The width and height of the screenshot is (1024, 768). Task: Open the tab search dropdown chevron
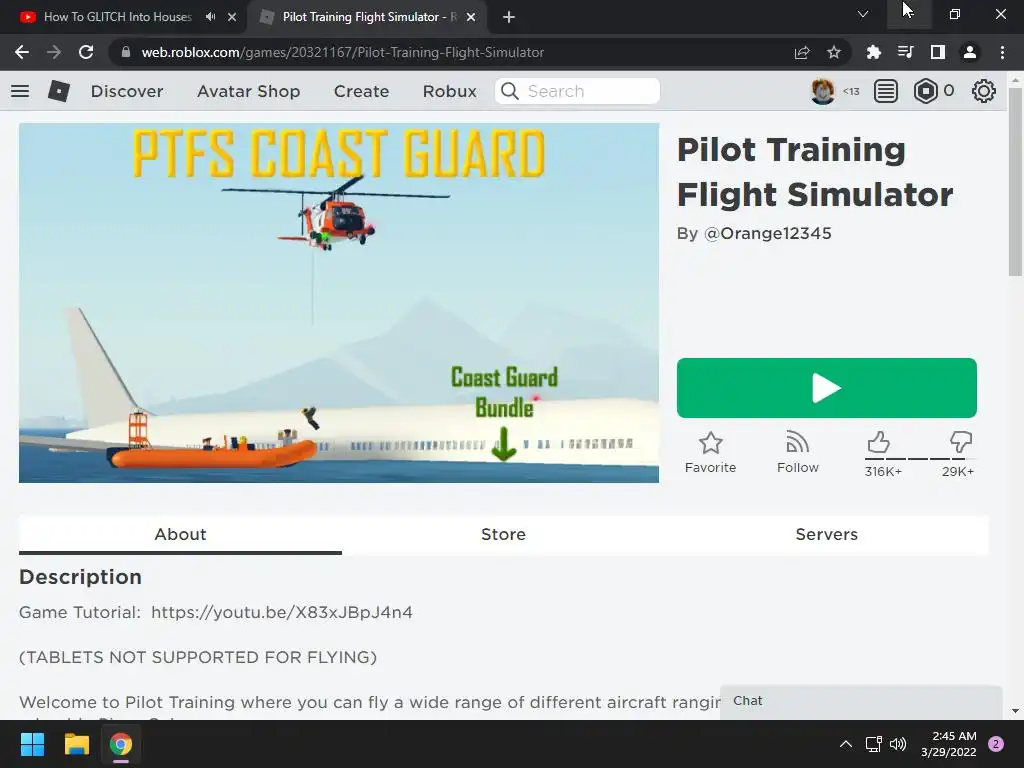(863, 14)
